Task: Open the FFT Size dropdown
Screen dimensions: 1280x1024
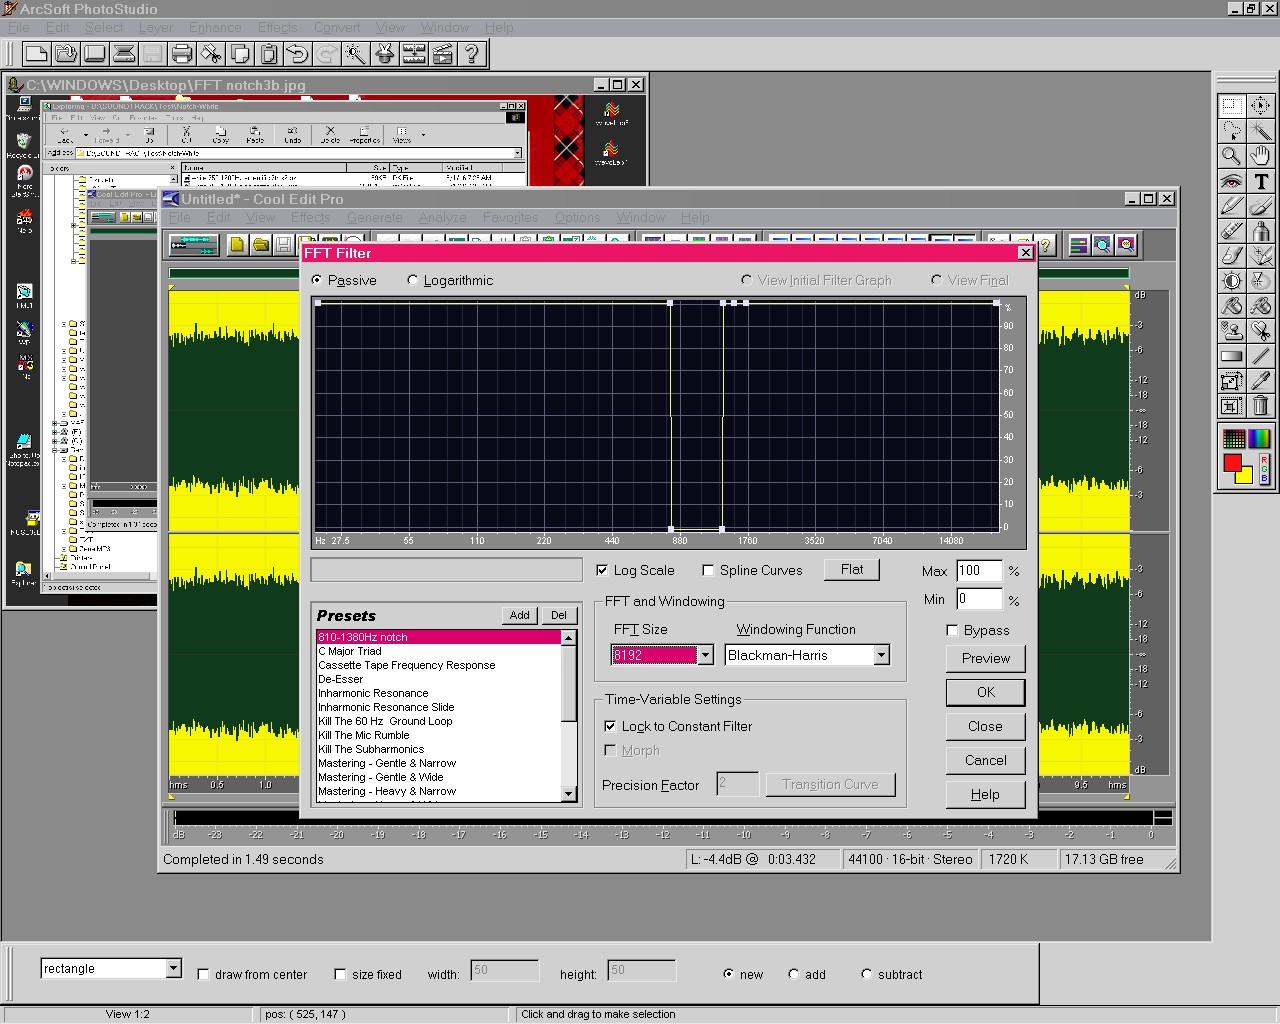Action: [x=705, y=655]
